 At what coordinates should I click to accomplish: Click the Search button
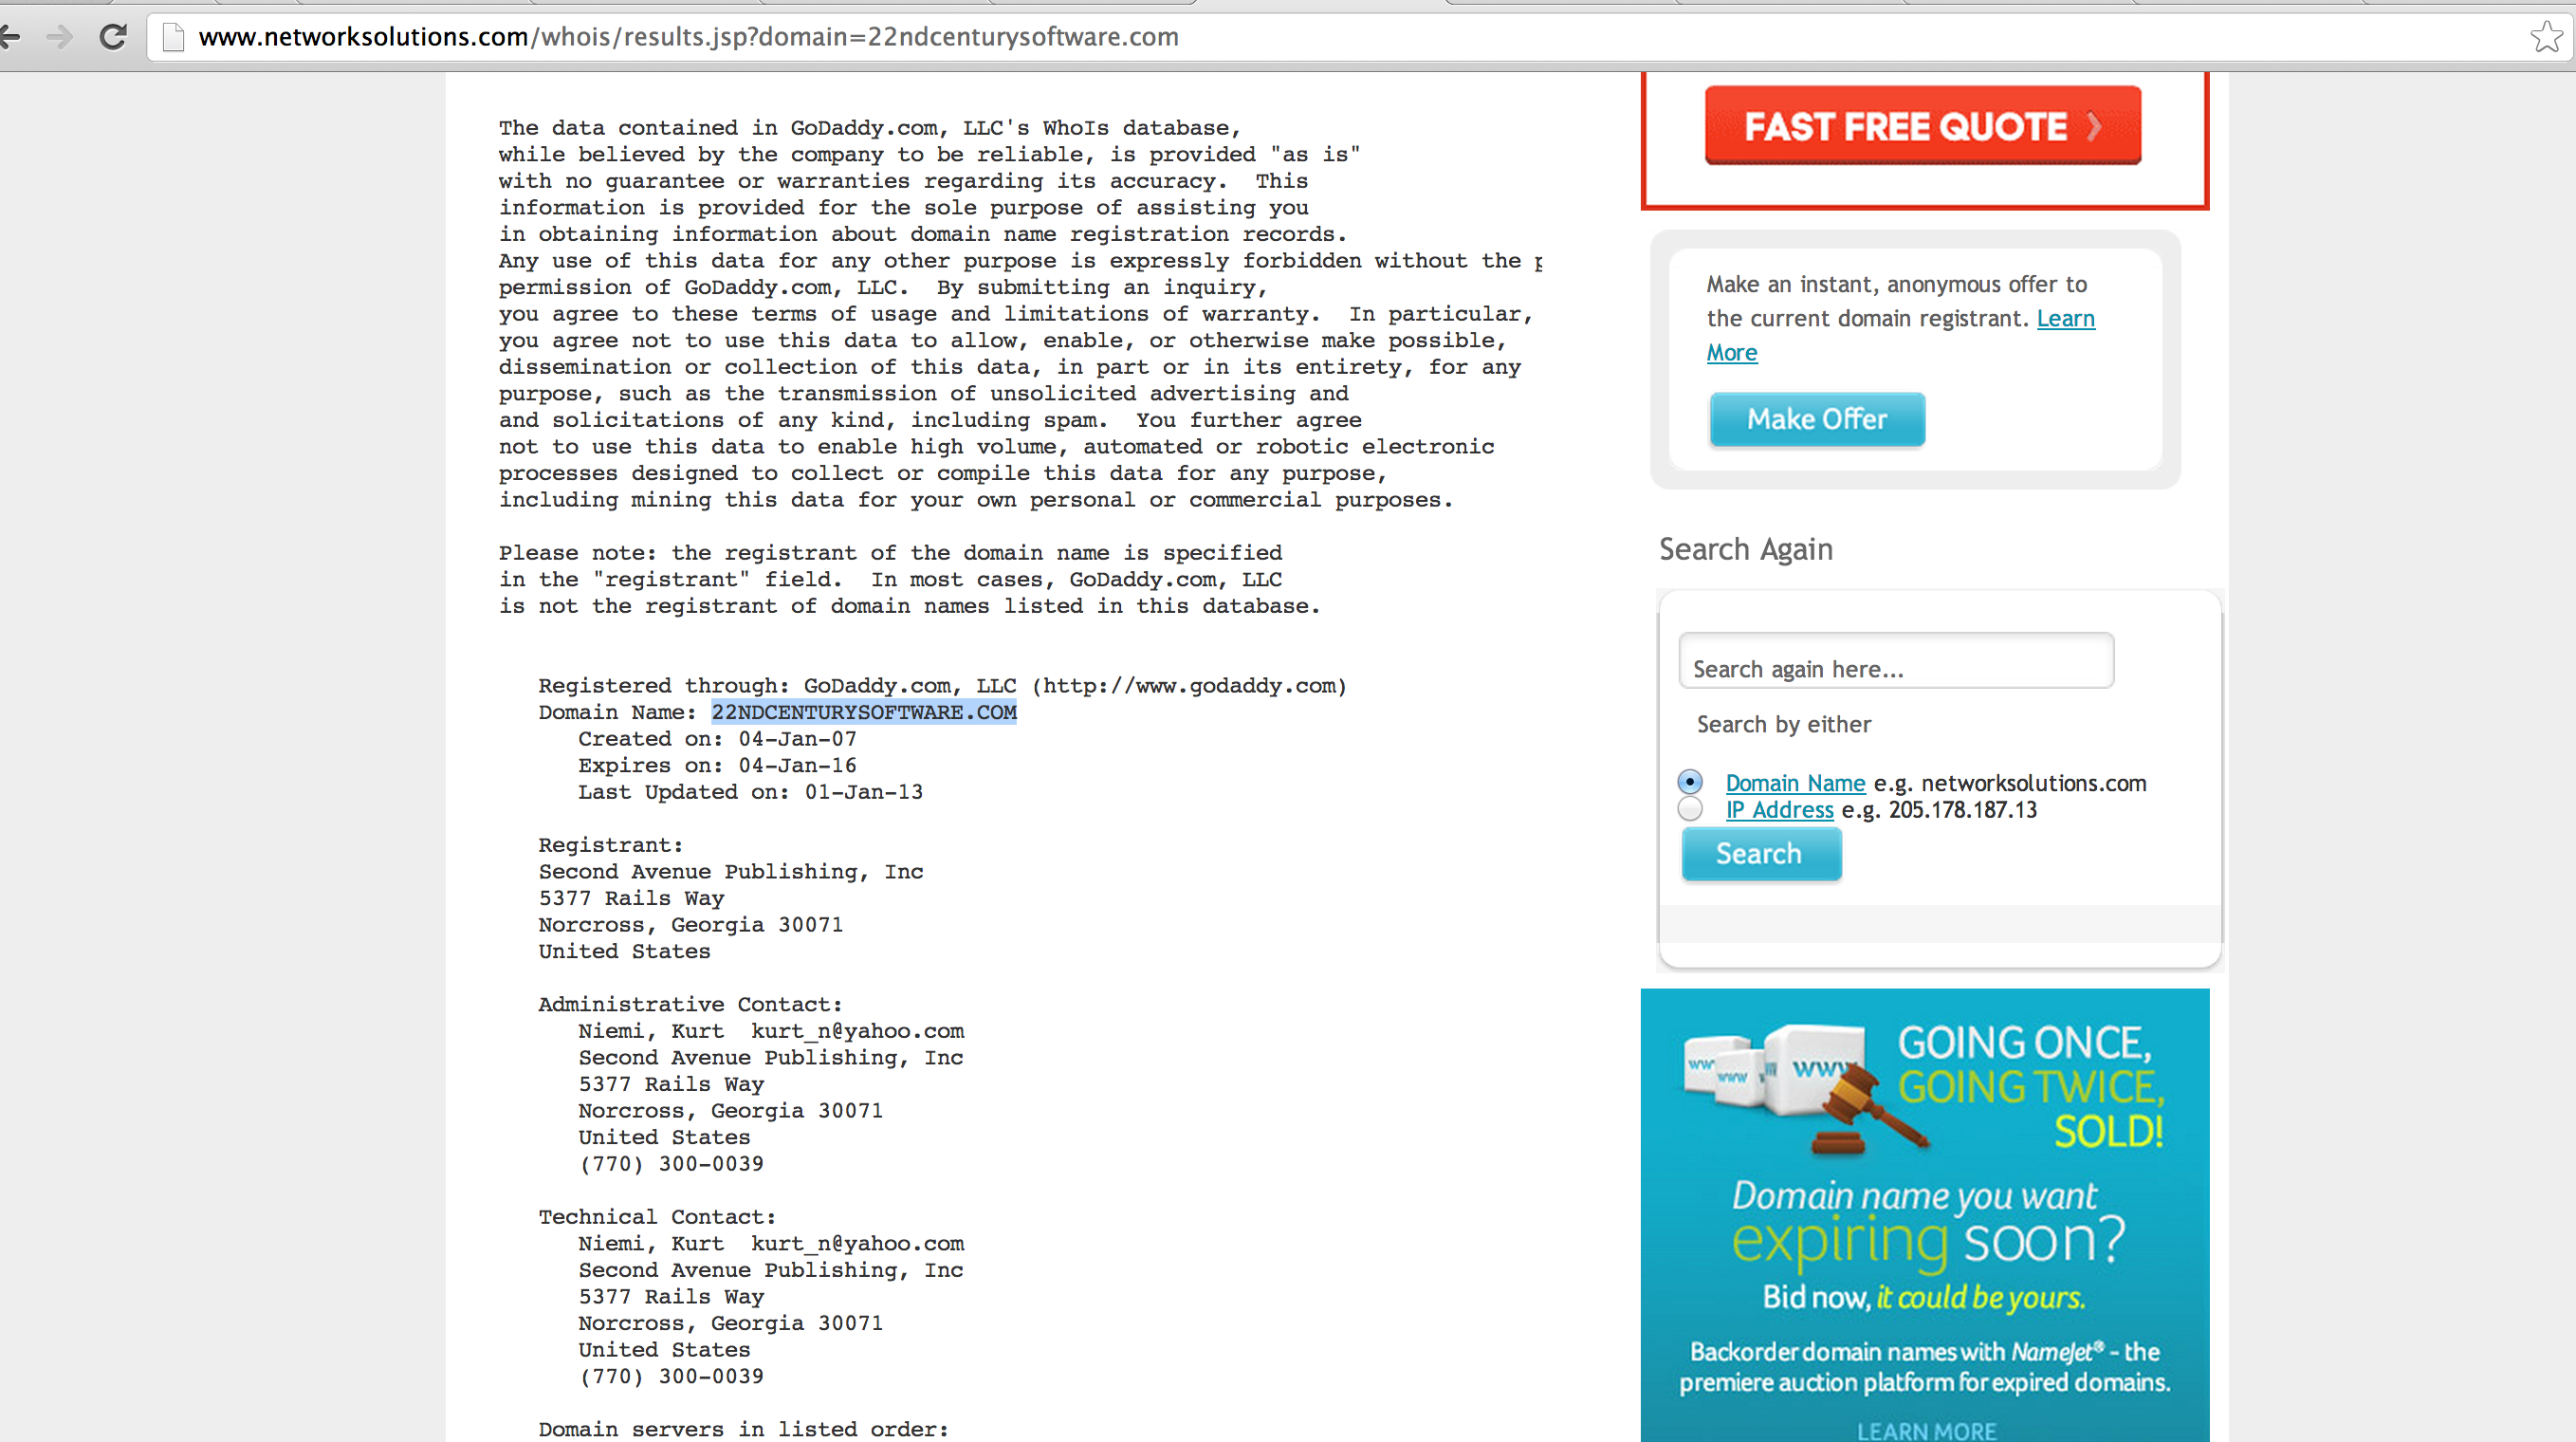coord(1761,854)
